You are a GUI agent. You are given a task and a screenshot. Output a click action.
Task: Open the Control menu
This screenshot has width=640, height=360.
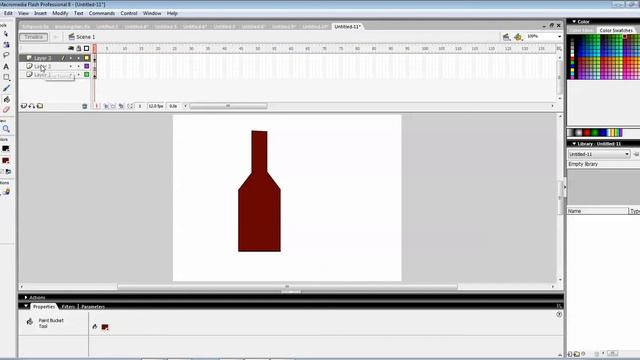[129, 13]
